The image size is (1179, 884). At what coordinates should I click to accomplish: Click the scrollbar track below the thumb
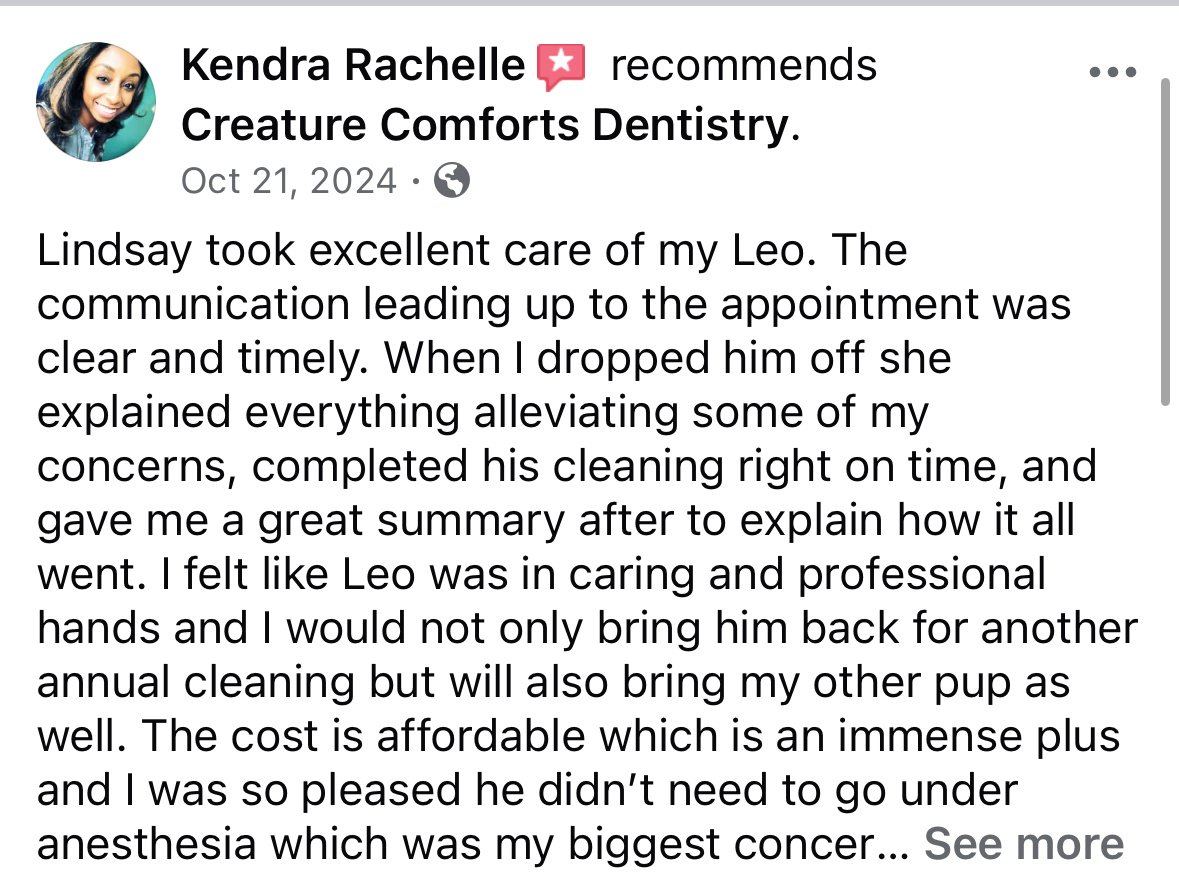point(1165,639)
